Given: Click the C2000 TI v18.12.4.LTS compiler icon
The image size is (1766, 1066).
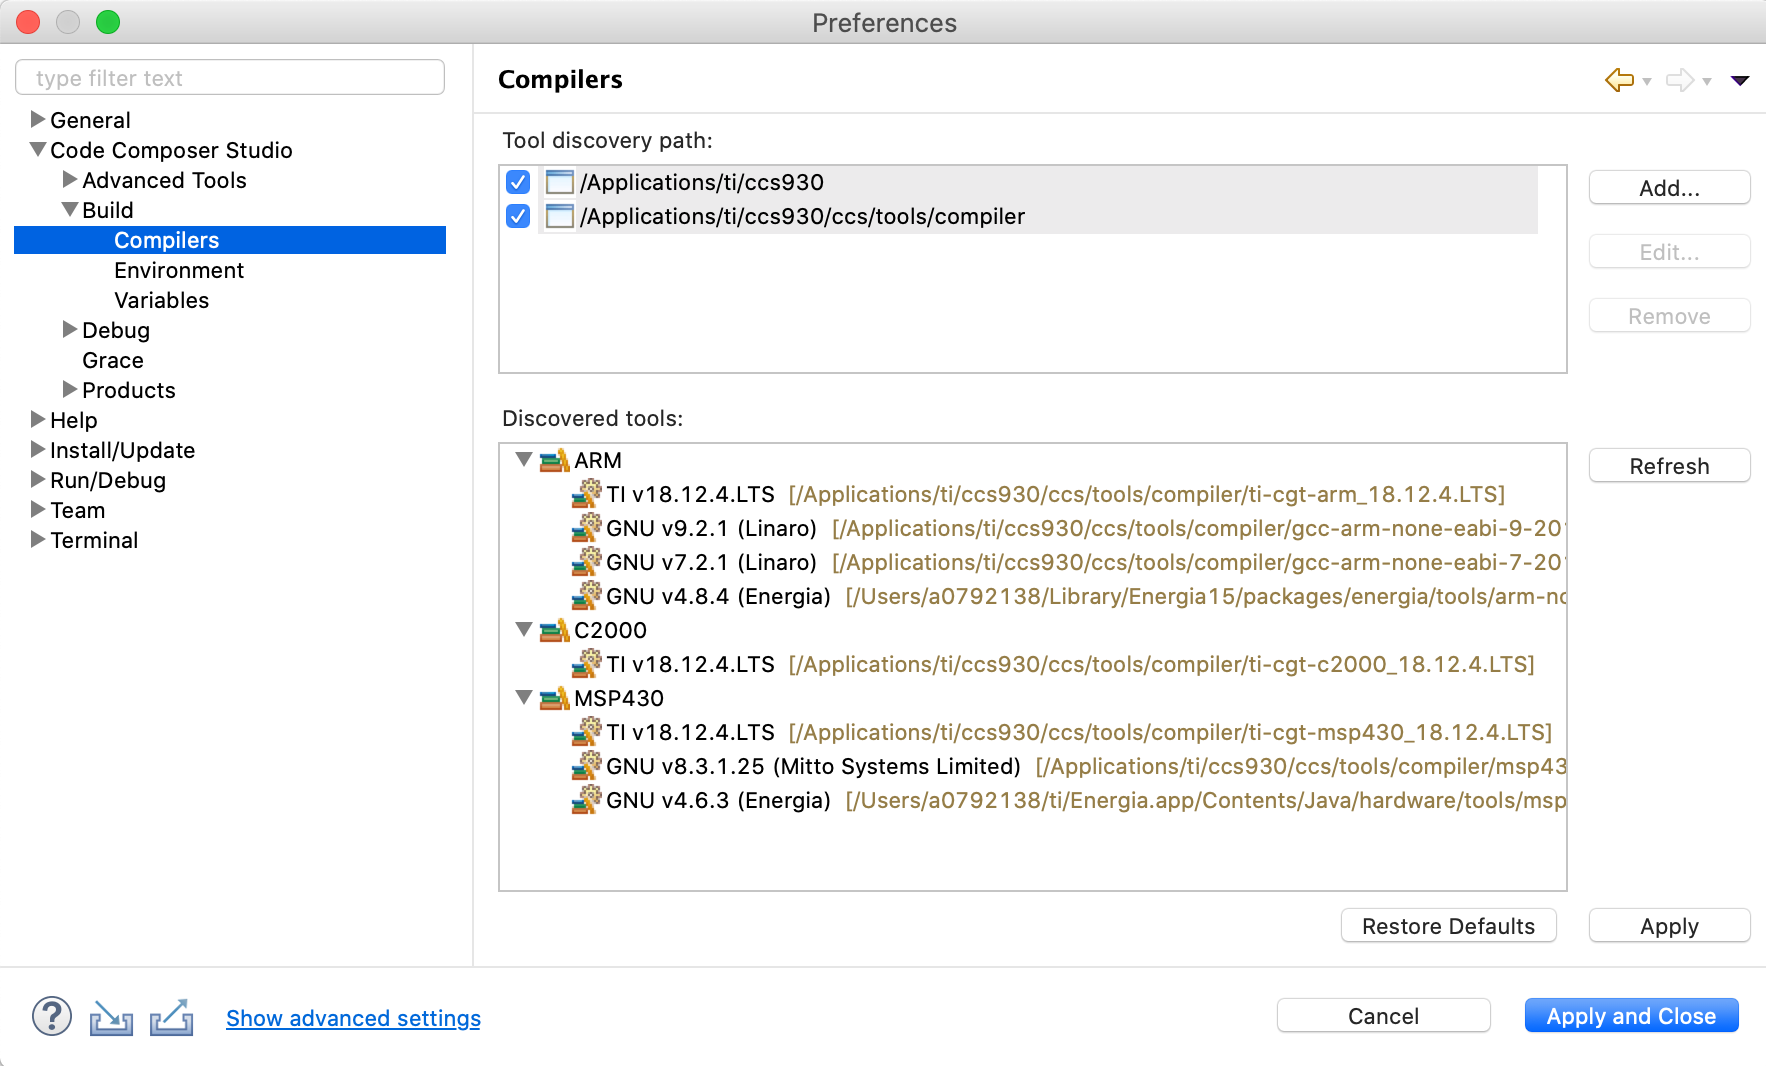Looking at the screenshot, I should [x=587, y=663].
